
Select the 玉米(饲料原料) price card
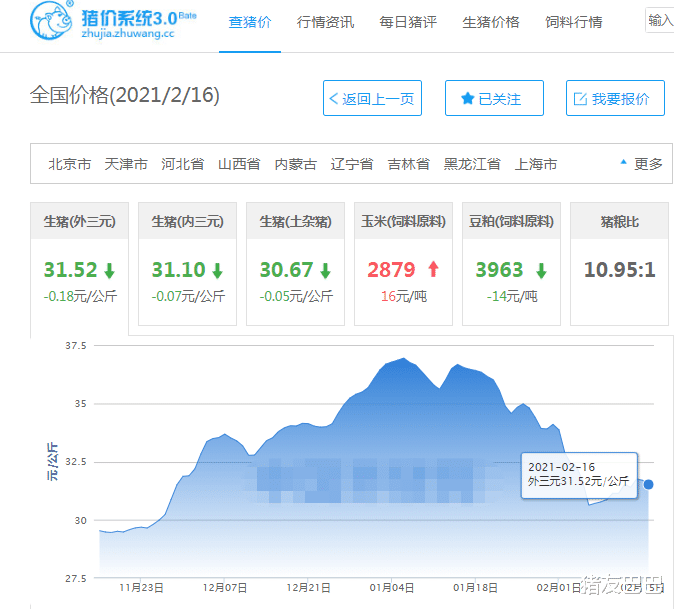(403, 264)
